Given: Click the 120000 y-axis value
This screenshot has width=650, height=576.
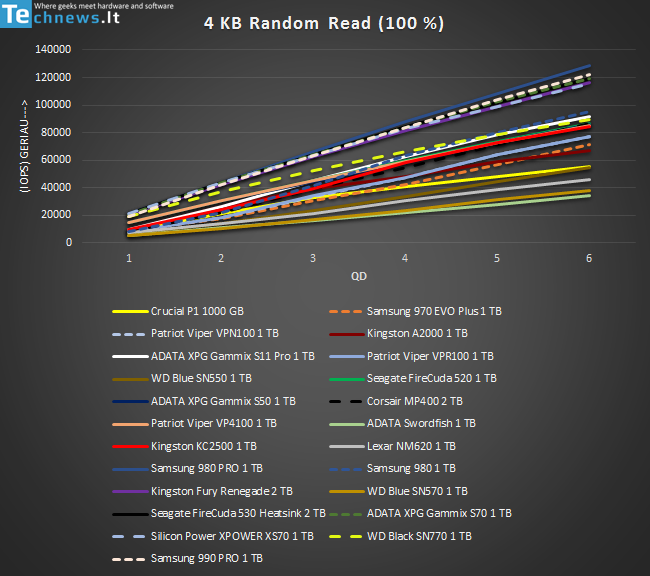Looking at the screenshot, I should tap(53, 77).
